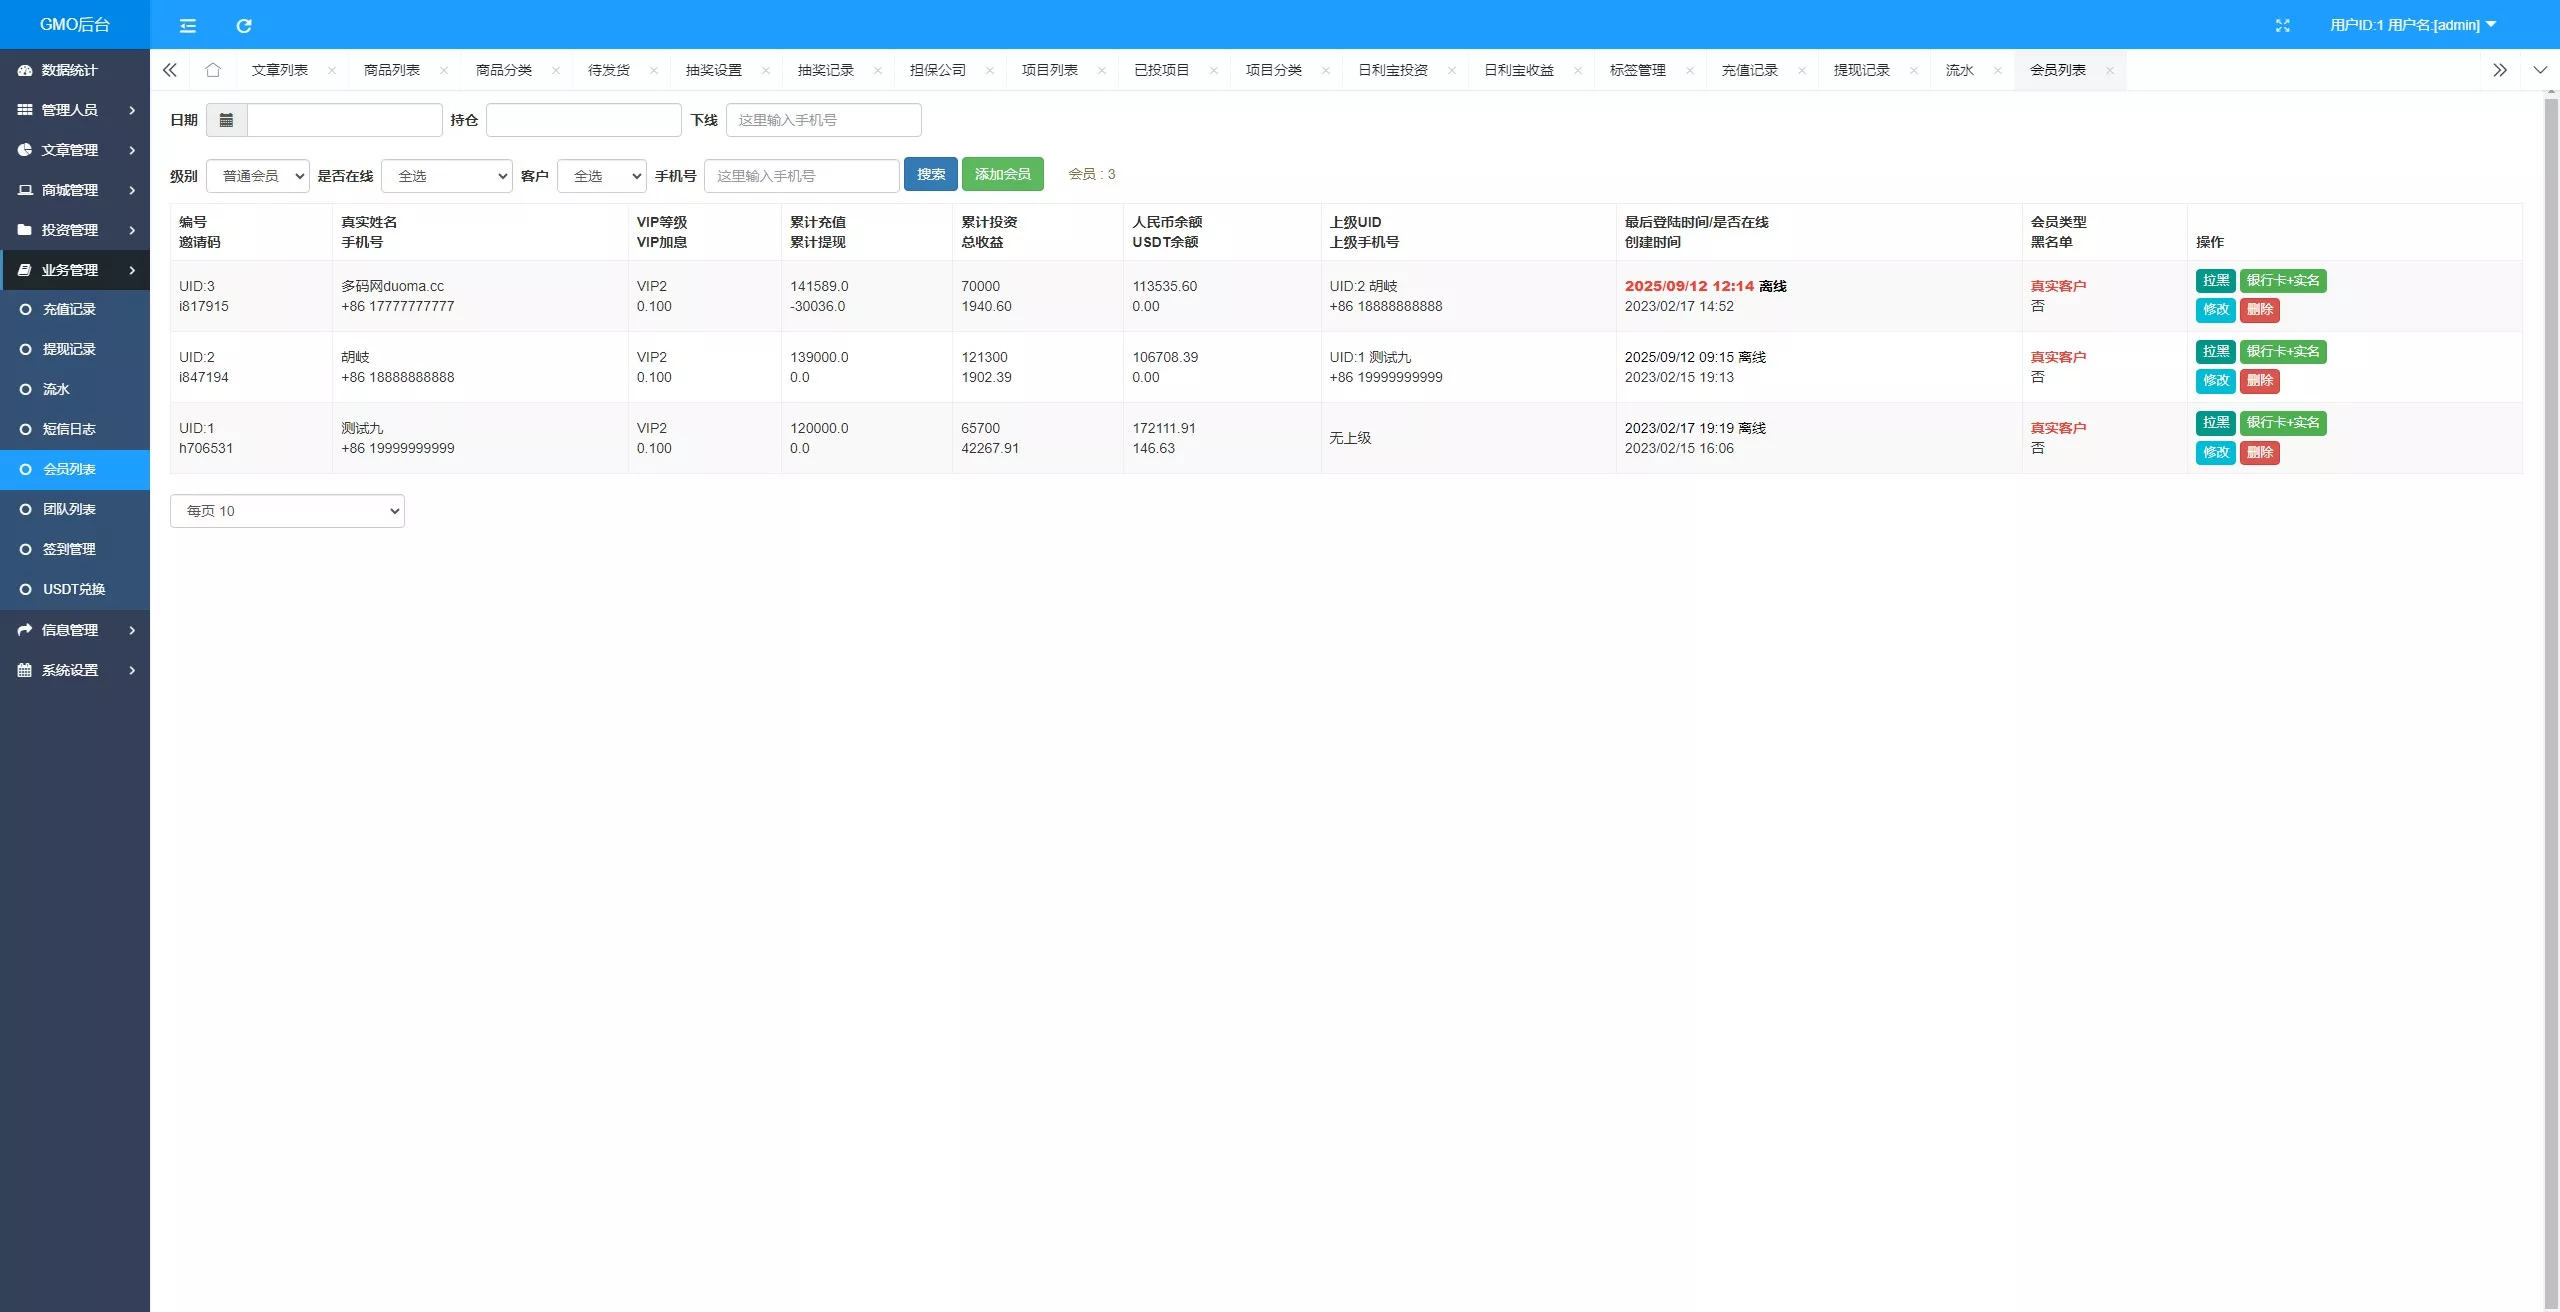Click the home tab icon
This screenshot has width=2560, height=1312.
(212, 70)
